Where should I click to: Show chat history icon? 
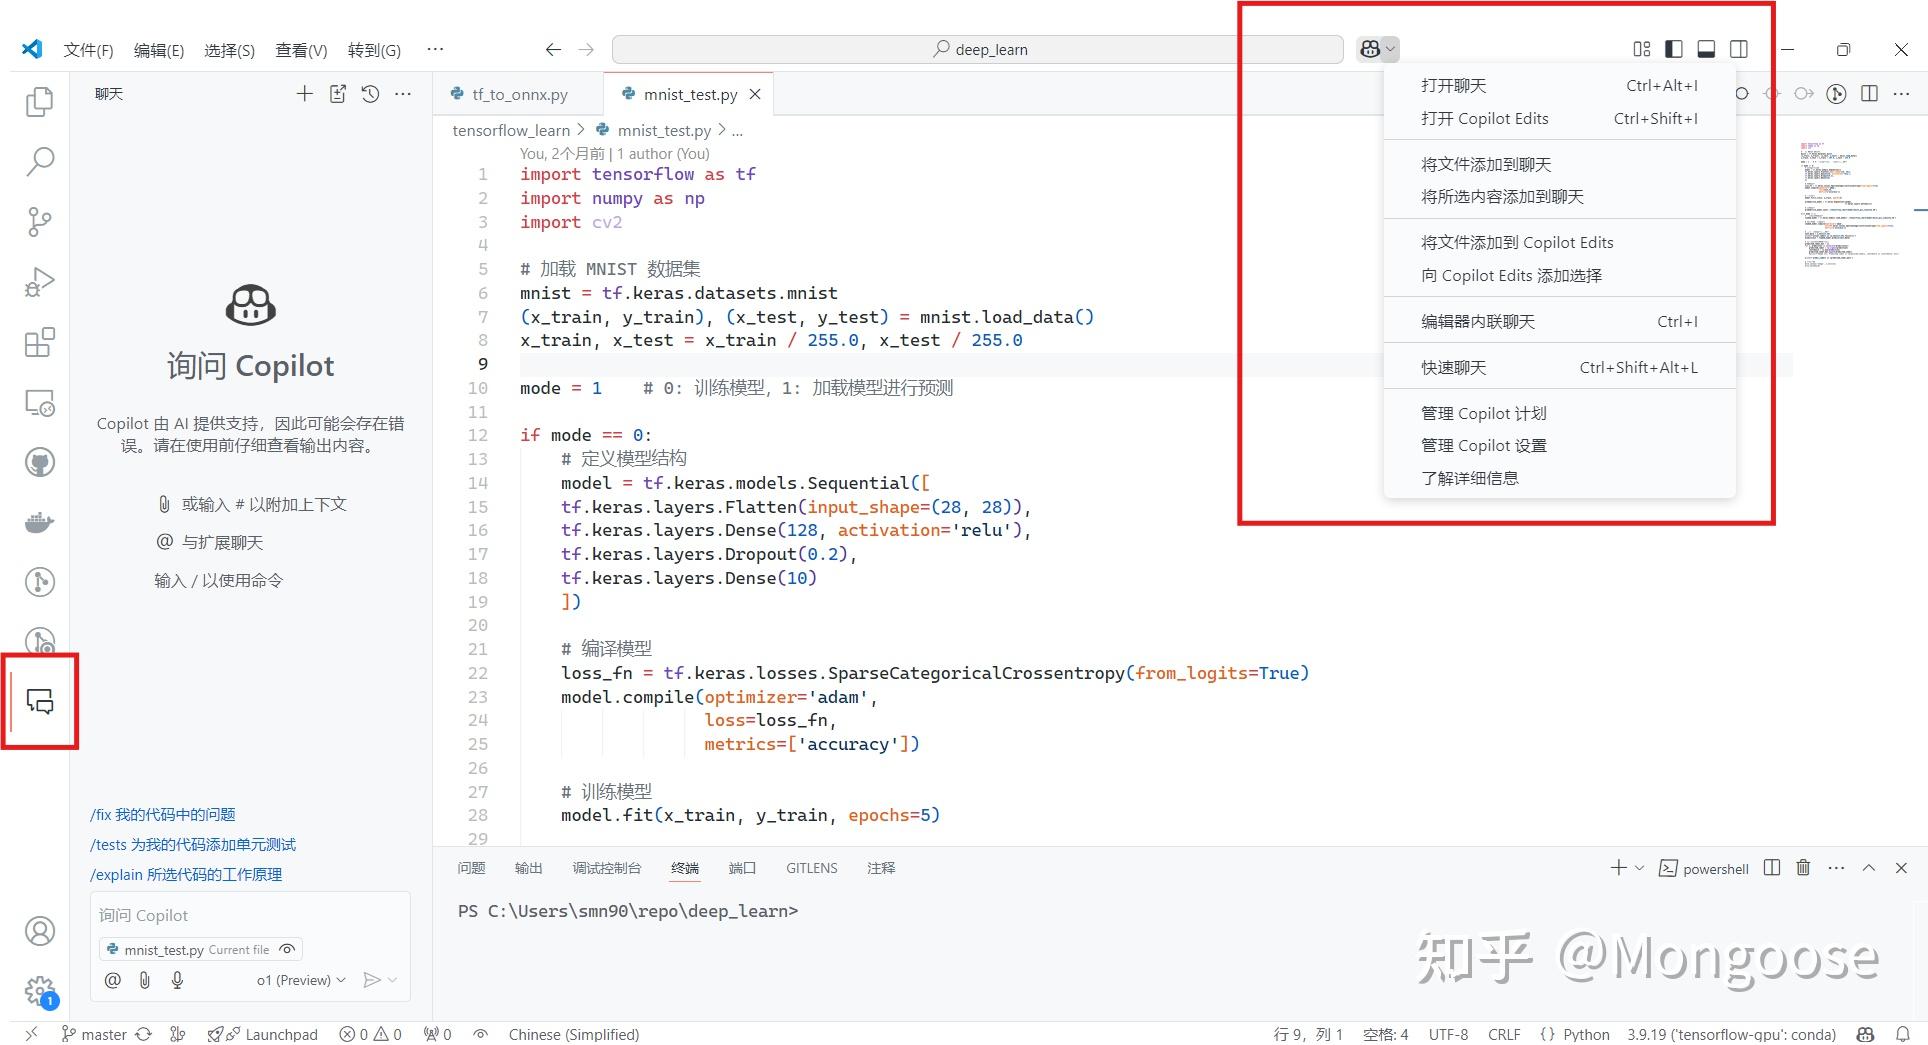coord(370,94)
